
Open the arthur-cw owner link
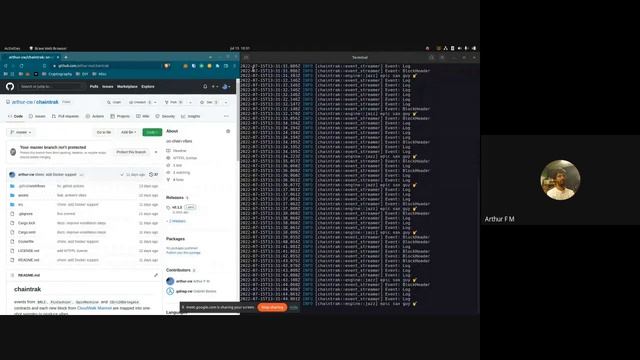tap(22, 102)
